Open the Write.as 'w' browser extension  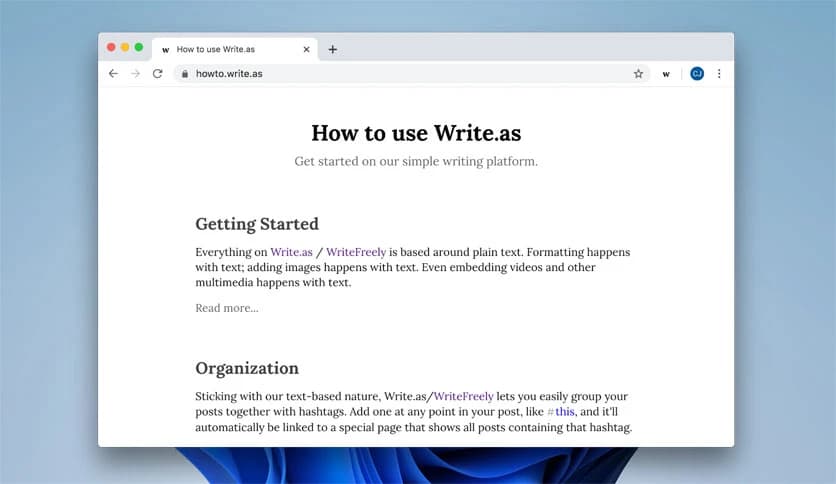point(666,74)
